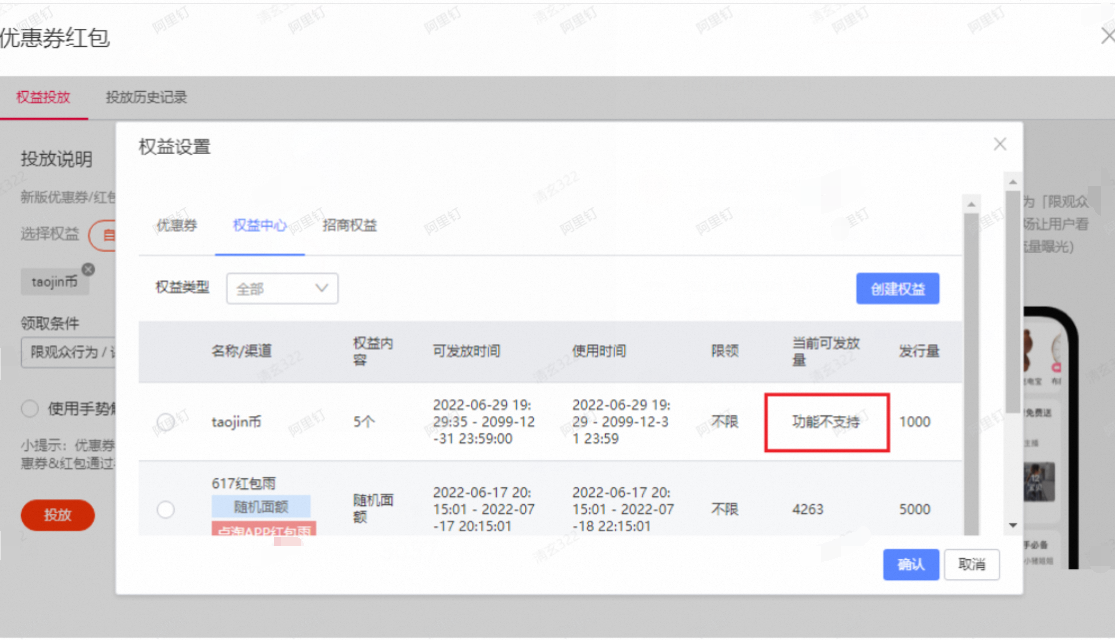
Task: Click the red 投放 button
Action: click(58, 515)
